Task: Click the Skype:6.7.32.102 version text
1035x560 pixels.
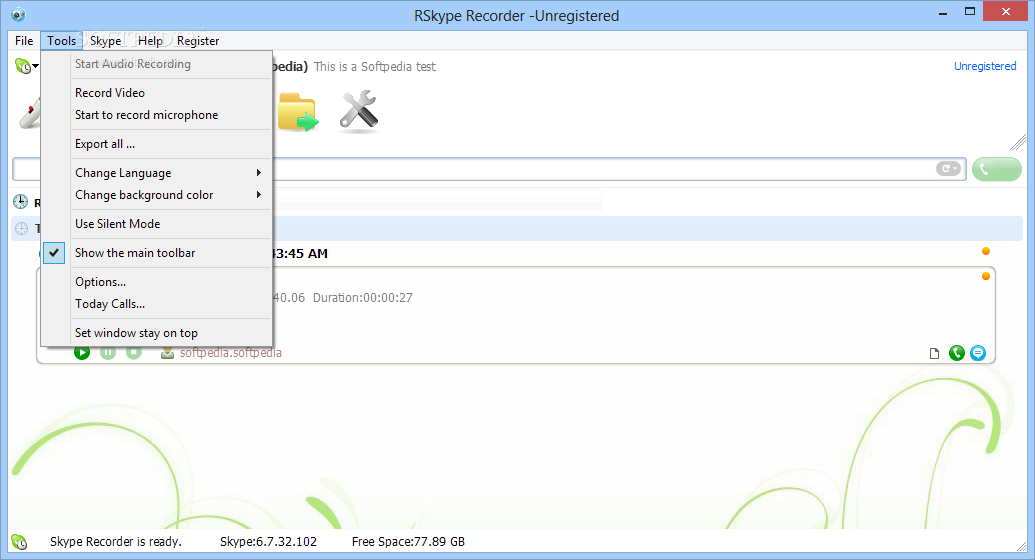Action: 268,542
